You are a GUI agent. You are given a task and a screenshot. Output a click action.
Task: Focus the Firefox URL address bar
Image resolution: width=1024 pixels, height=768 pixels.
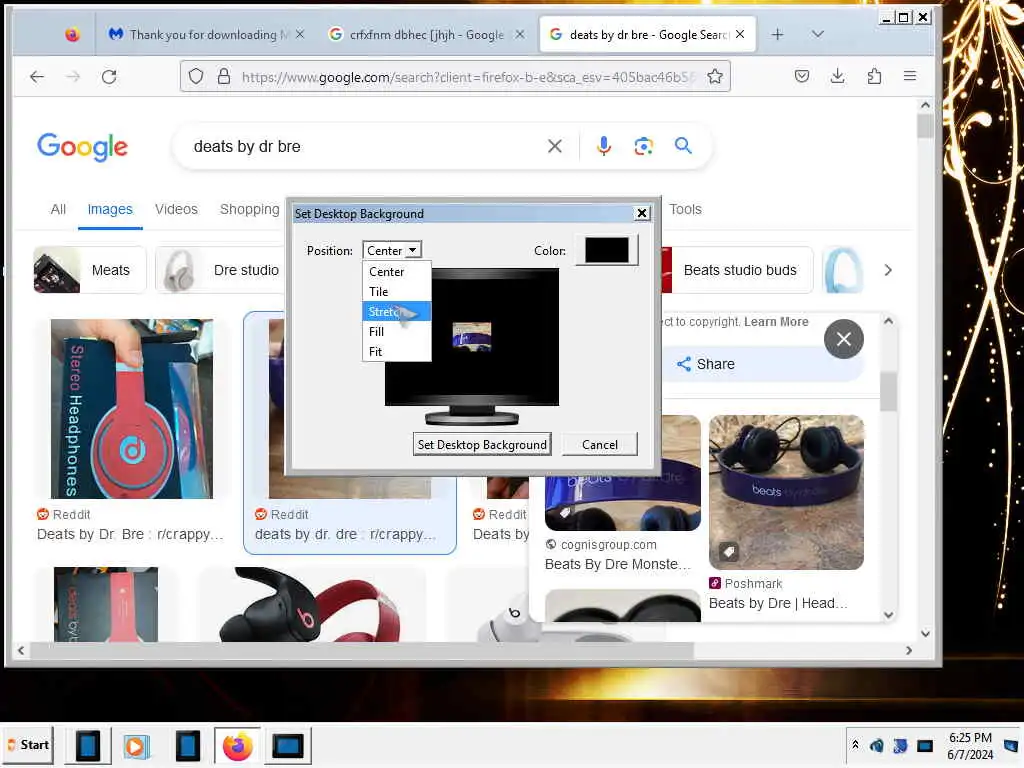466,77
